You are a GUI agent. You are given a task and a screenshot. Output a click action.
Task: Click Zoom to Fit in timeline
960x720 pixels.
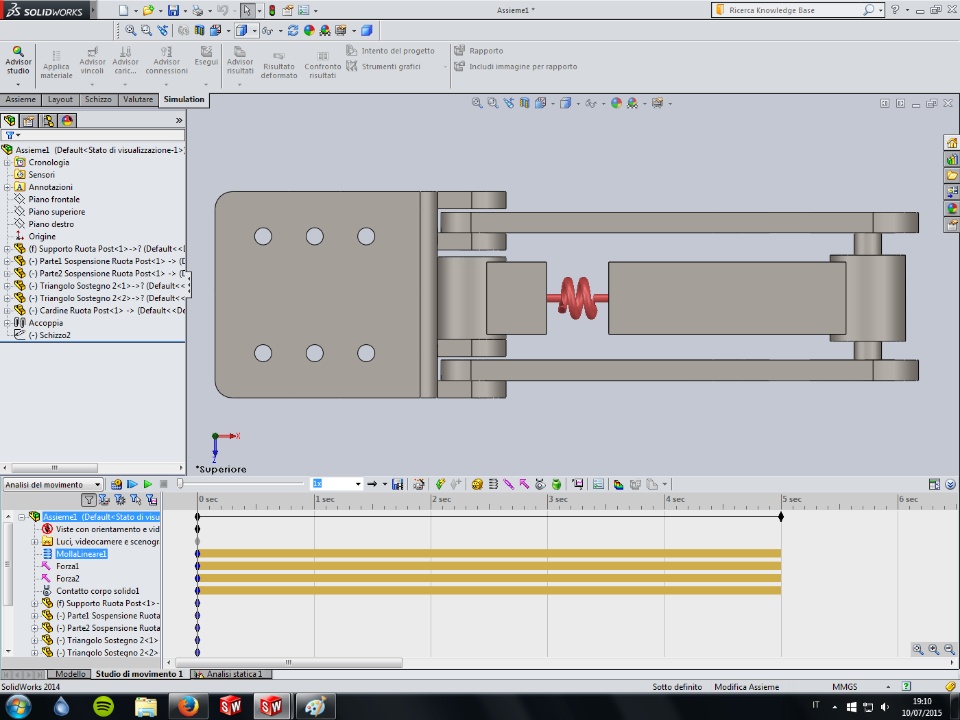(x=917, y=649)
